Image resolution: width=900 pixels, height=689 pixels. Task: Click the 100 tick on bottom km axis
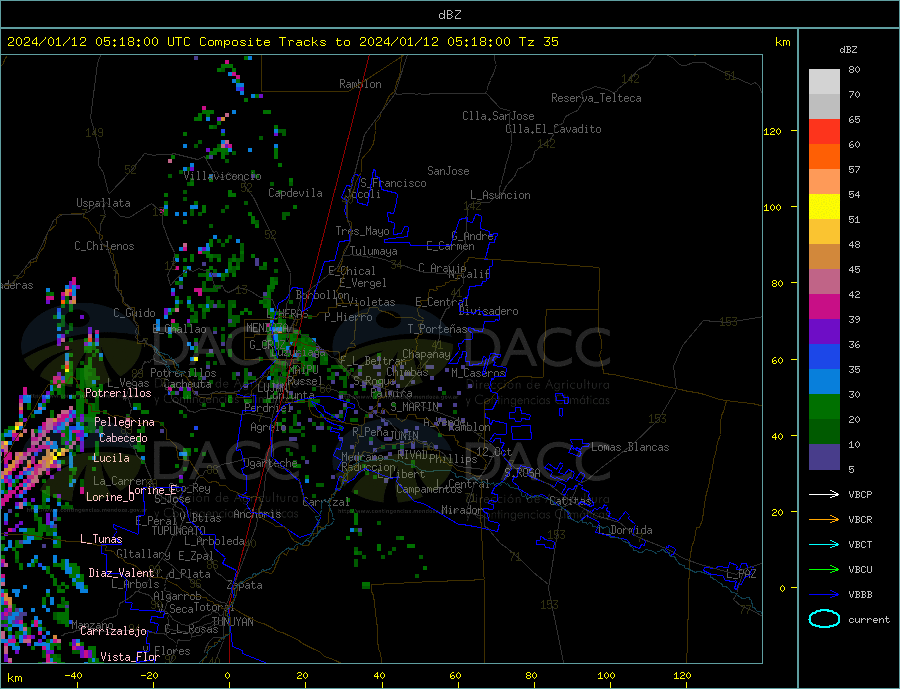607,676
